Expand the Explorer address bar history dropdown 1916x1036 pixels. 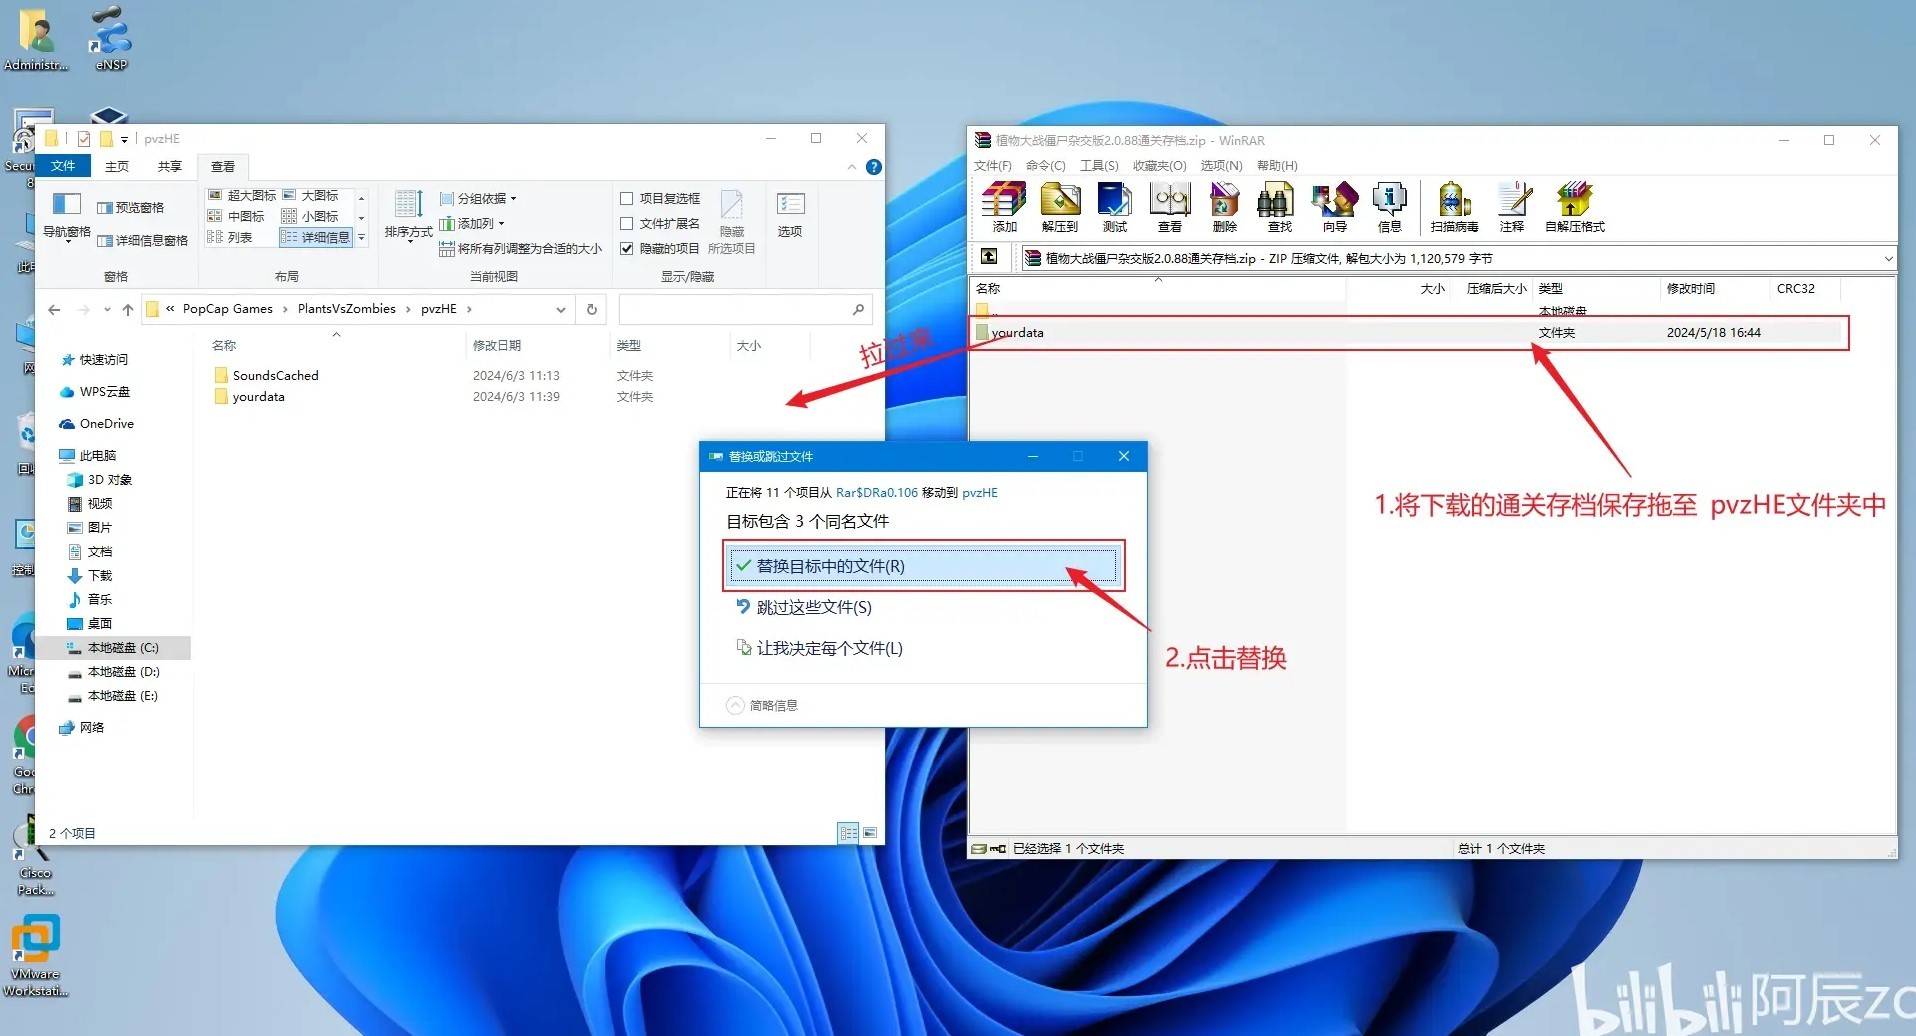(561, 310)
